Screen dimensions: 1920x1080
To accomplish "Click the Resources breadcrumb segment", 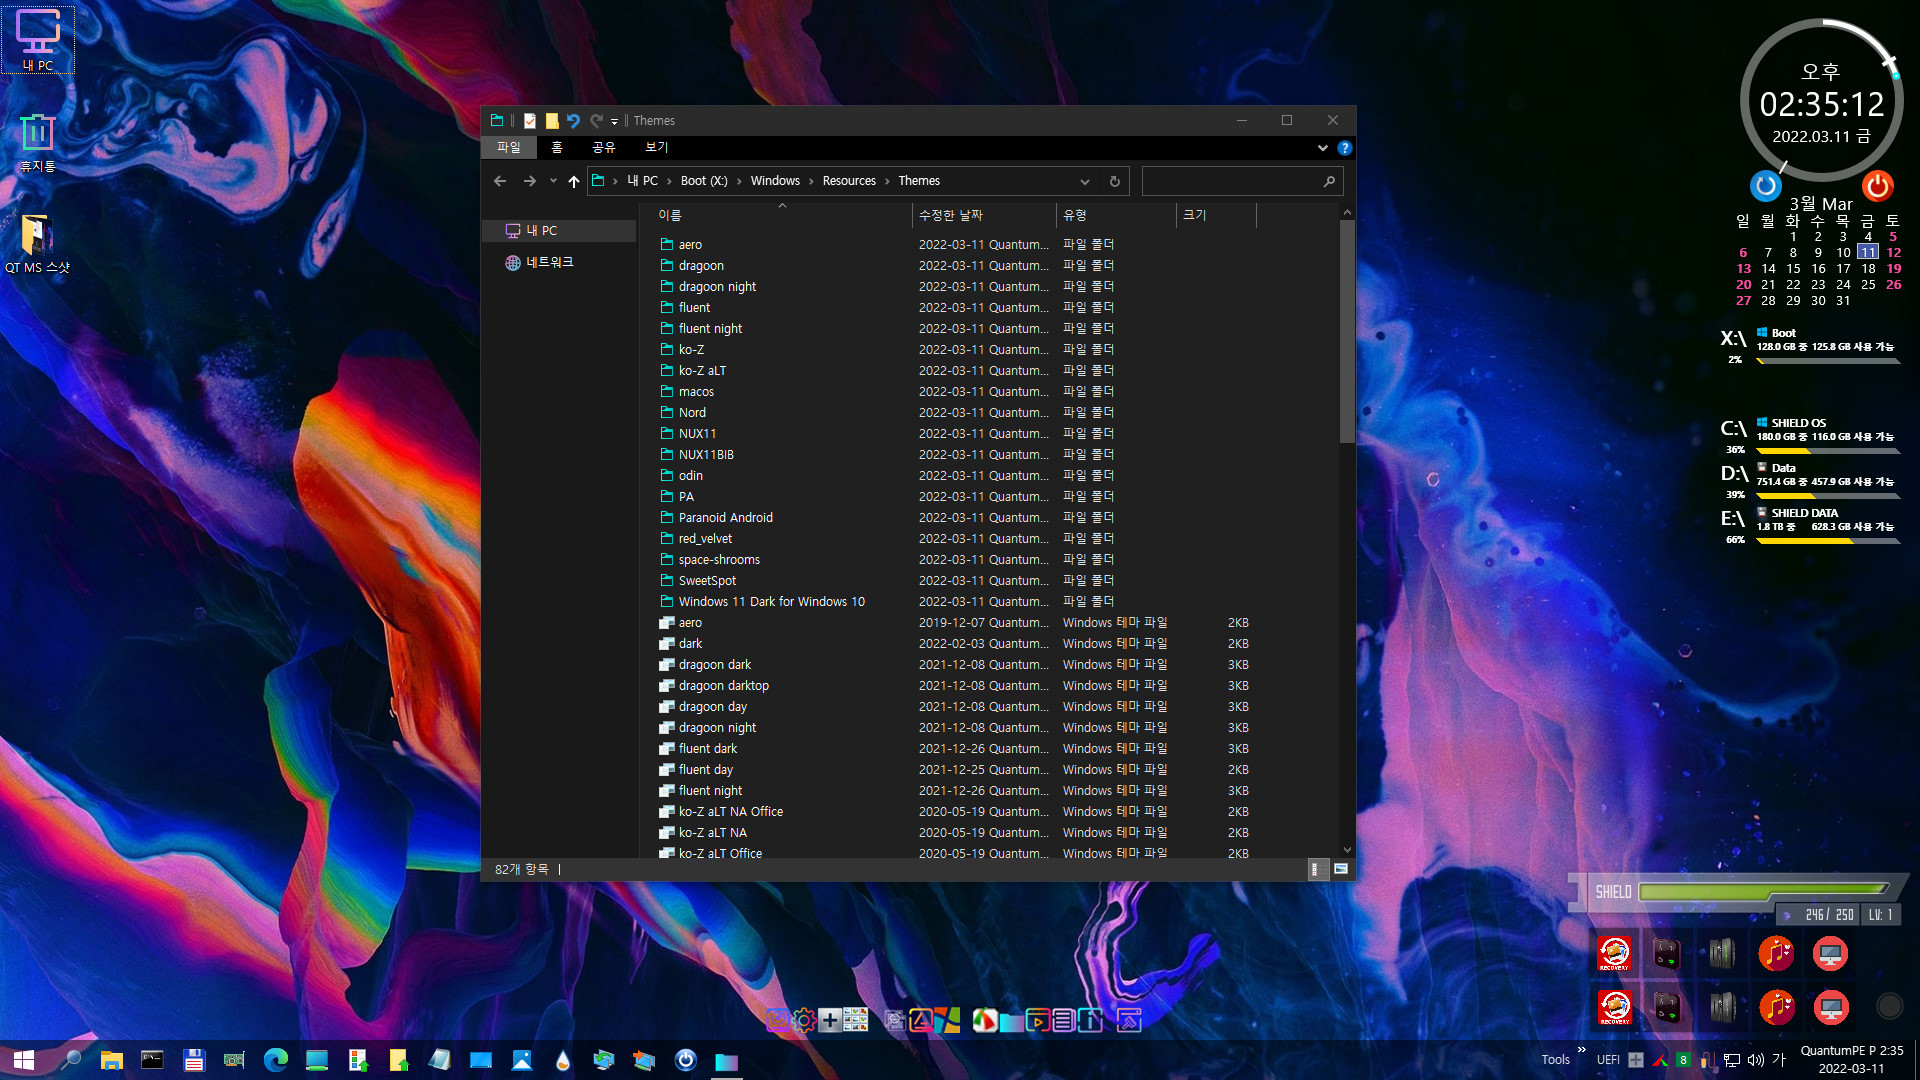I will 849,181.
